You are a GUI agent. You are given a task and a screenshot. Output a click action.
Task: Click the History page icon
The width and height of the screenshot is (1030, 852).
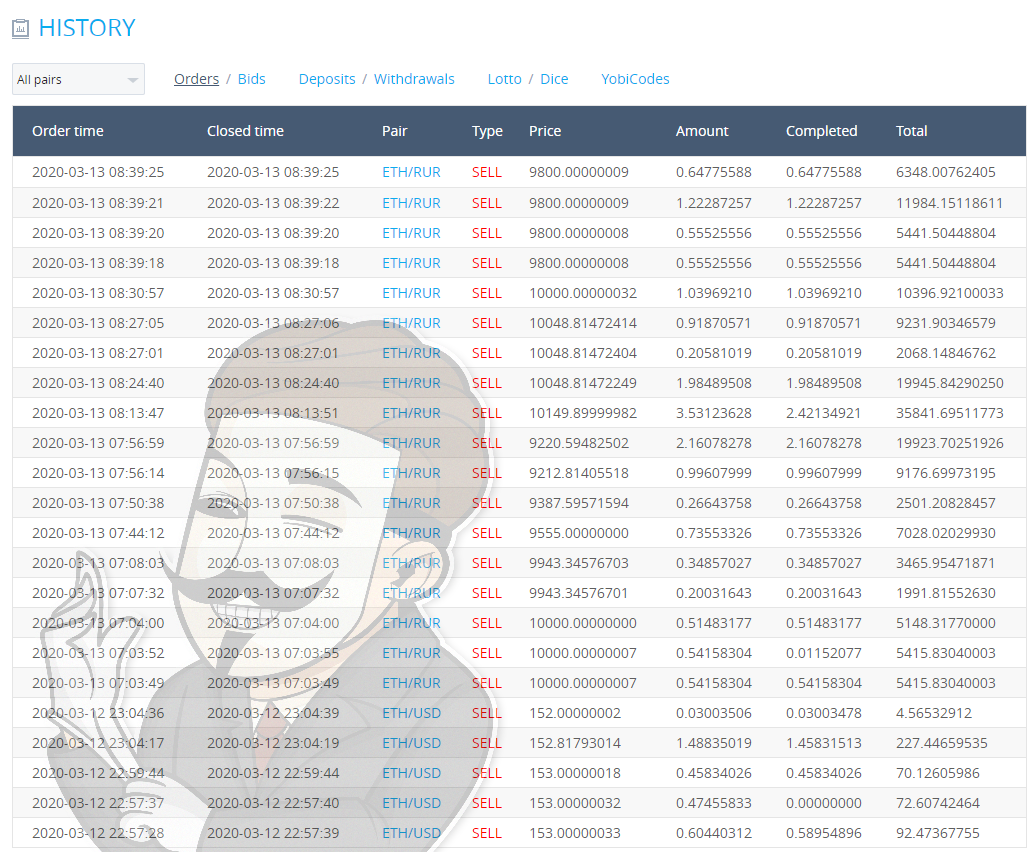click(x=20, y=28)
